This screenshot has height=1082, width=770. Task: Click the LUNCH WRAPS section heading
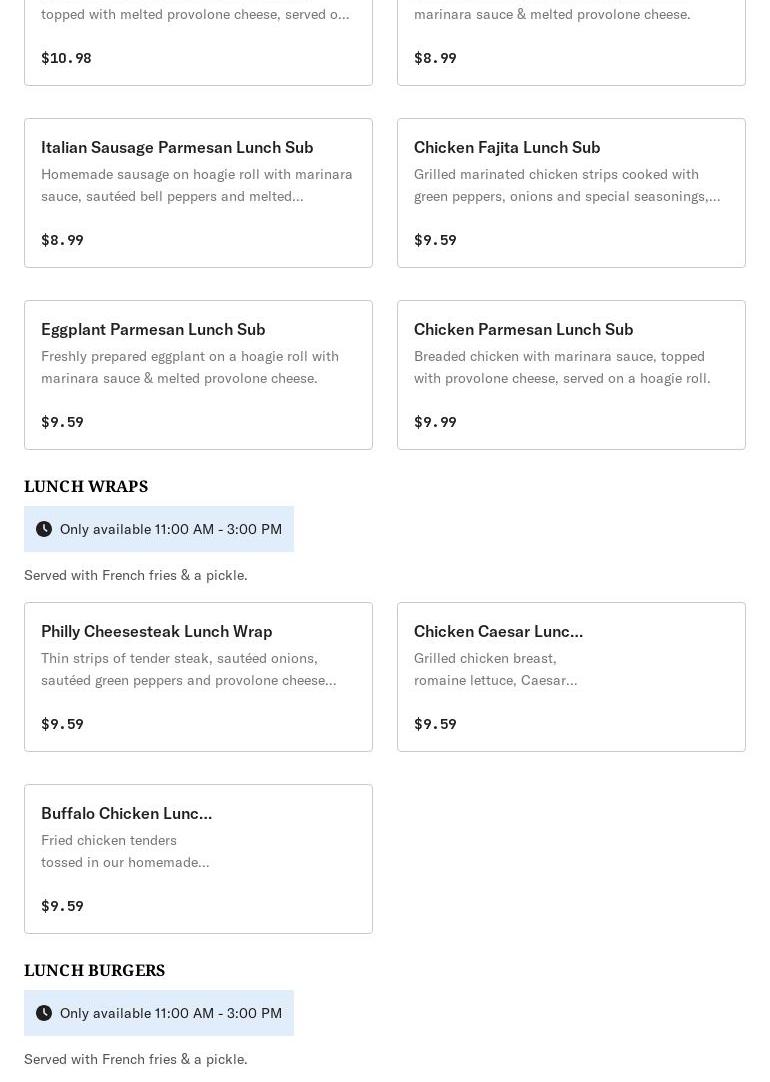(86, 486)
